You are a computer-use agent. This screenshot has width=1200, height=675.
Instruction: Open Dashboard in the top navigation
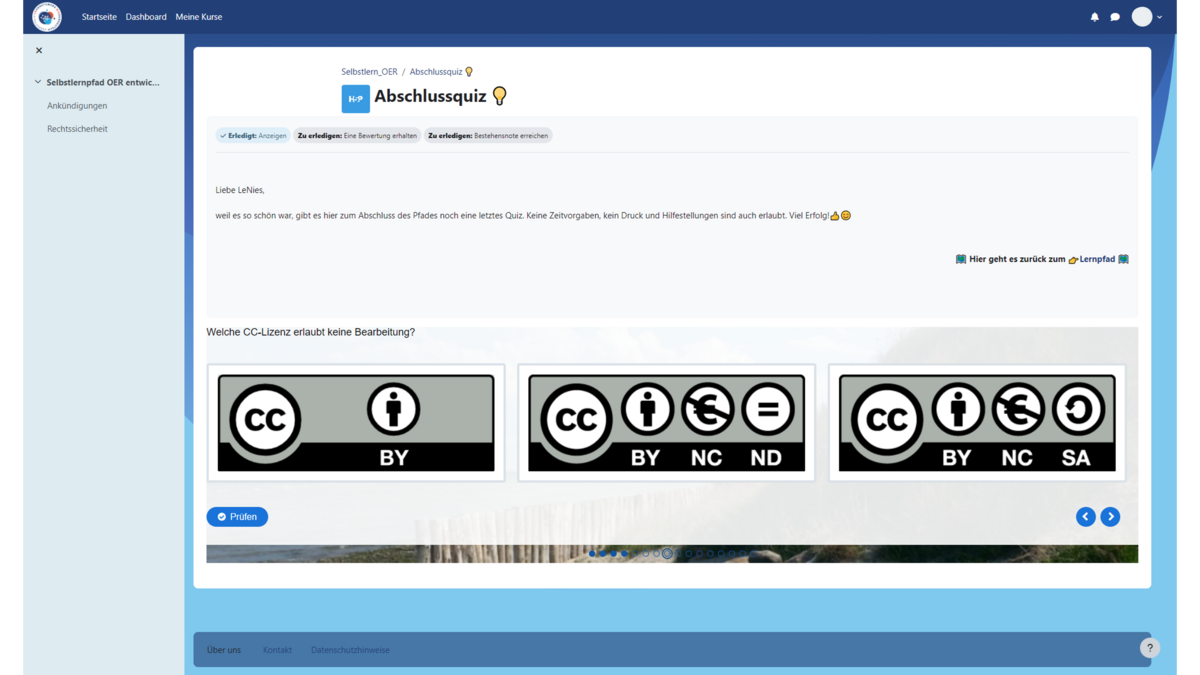pos(146,17)
